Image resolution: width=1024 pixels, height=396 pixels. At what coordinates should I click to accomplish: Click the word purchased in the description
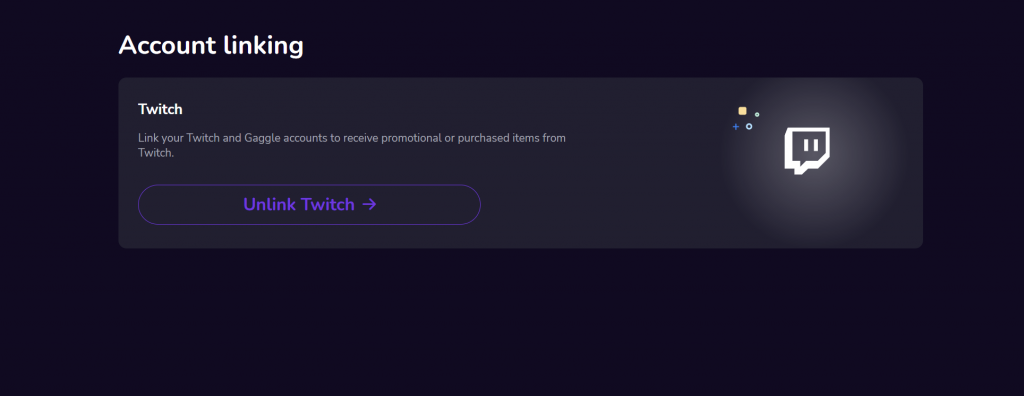tap(481, 139)
